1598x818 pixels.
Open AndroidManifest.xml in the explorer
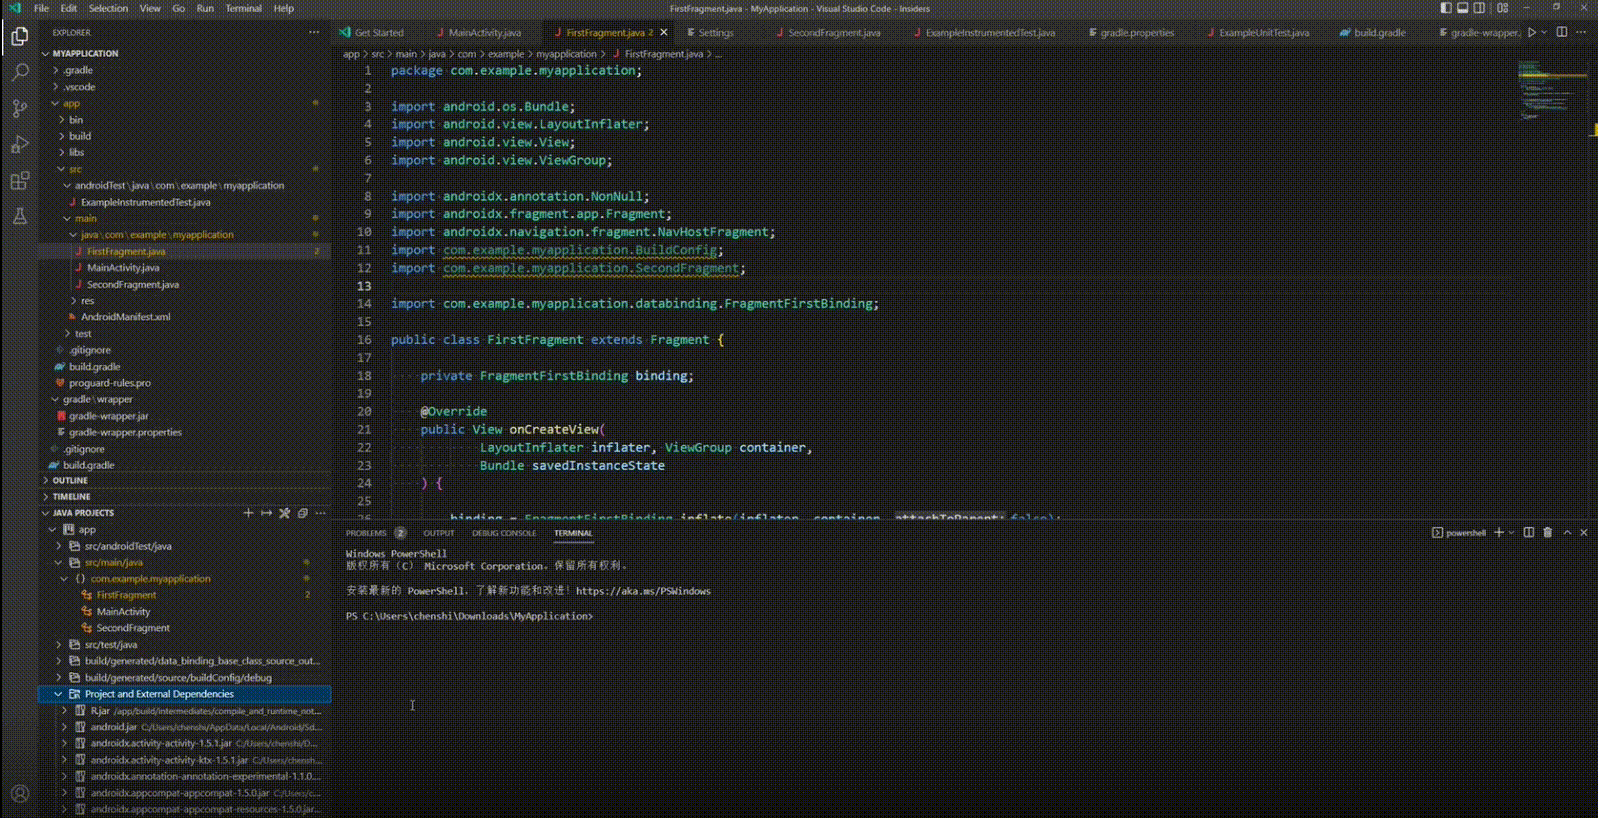[x=125, y=317]
